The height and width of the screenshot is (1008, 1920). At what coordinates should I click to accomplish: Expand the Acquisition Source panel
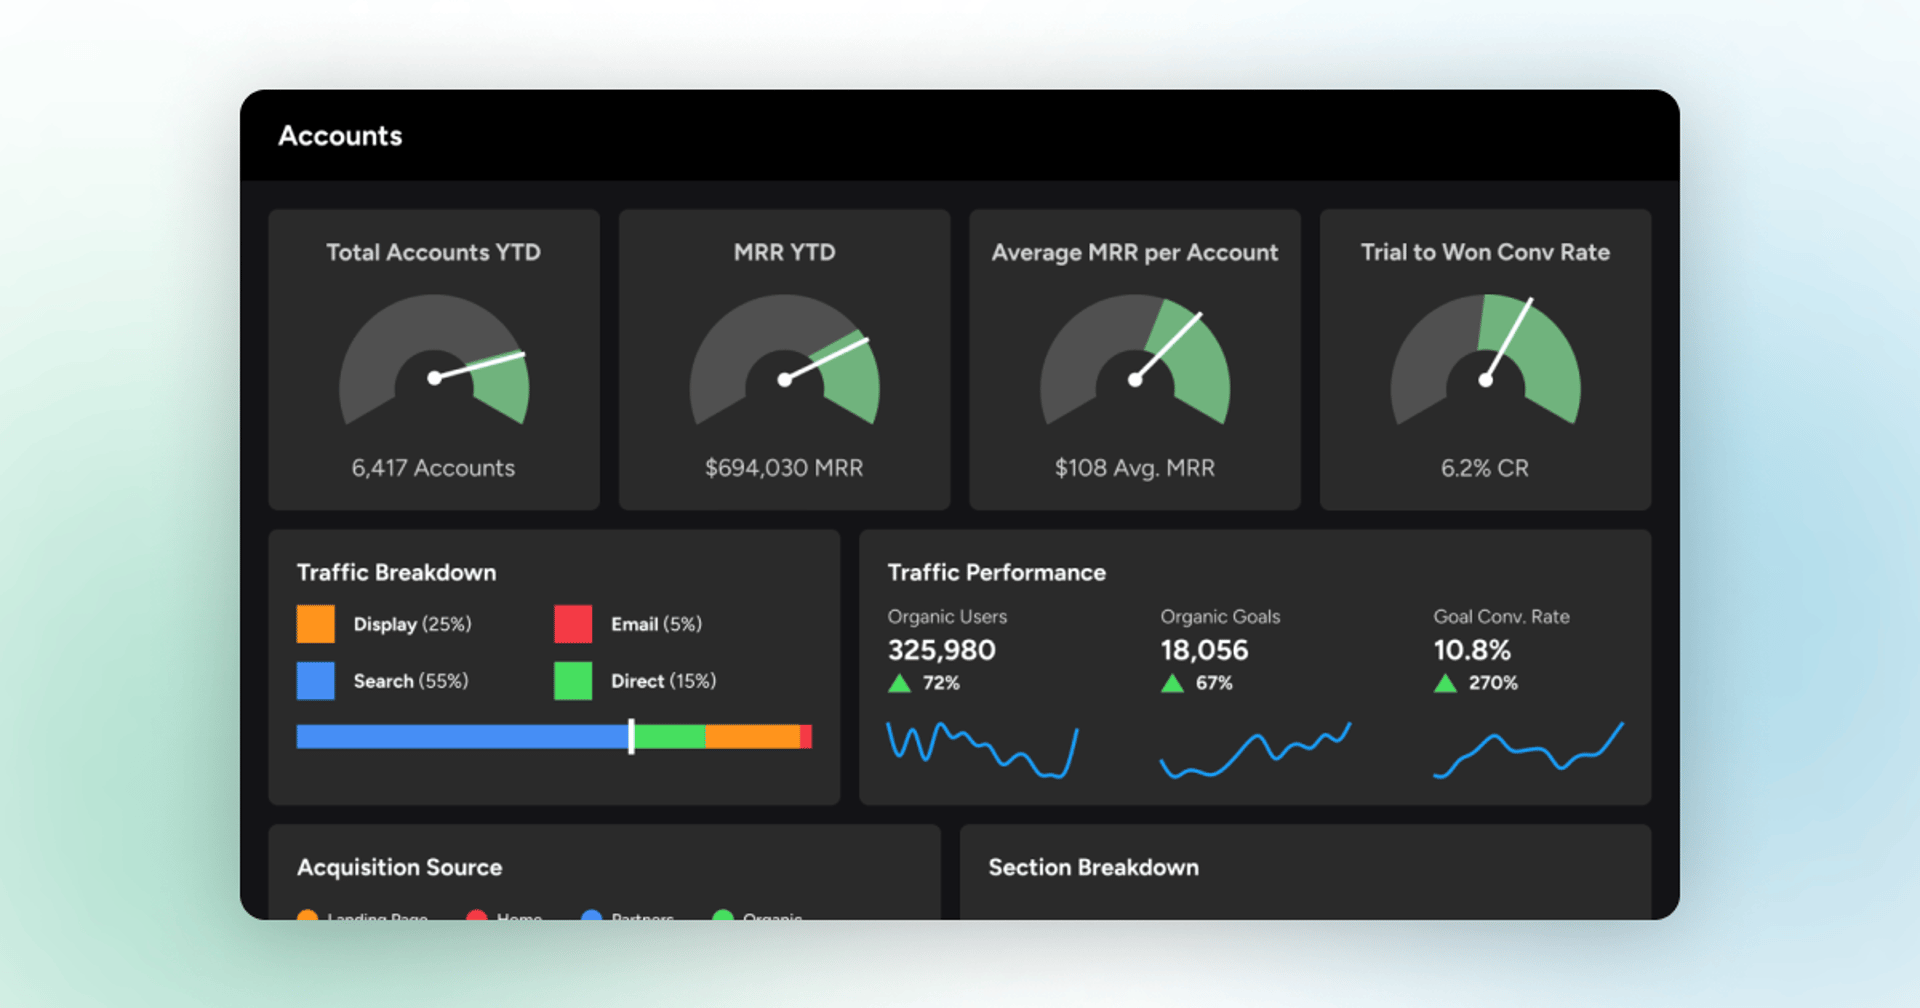pos(399,867)
